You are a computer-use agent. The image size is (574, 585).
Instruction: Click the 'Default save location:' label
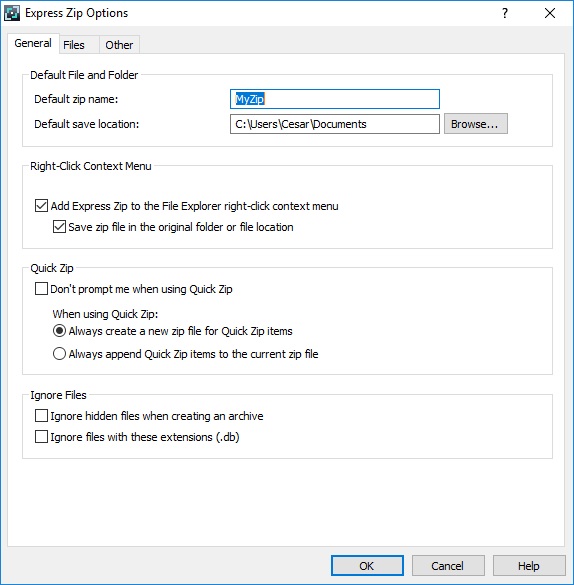pyautogui.click(x=87, y=124)
